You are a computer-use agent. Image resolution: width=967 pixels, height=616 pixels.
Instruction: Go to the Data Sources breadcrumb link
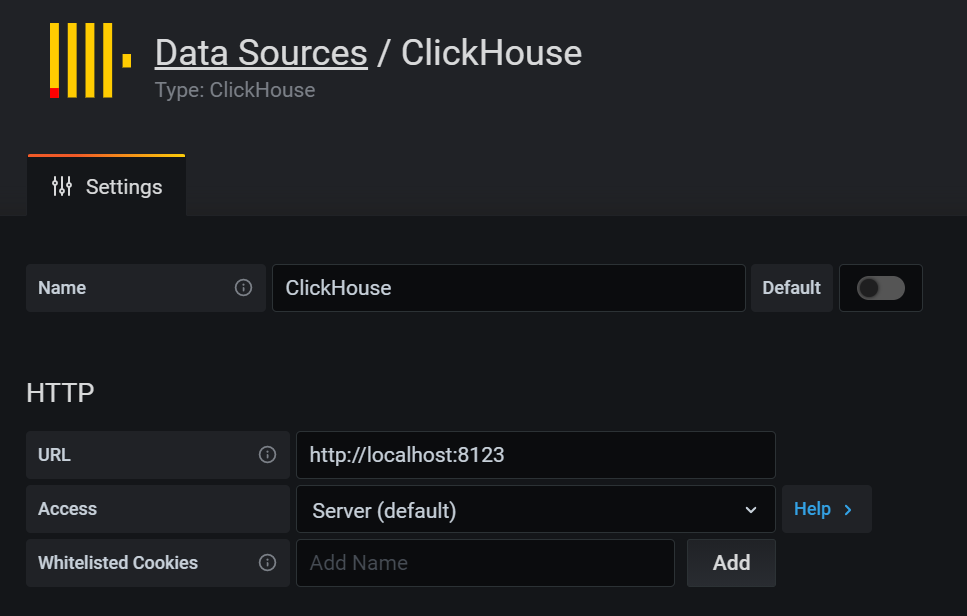261,53
